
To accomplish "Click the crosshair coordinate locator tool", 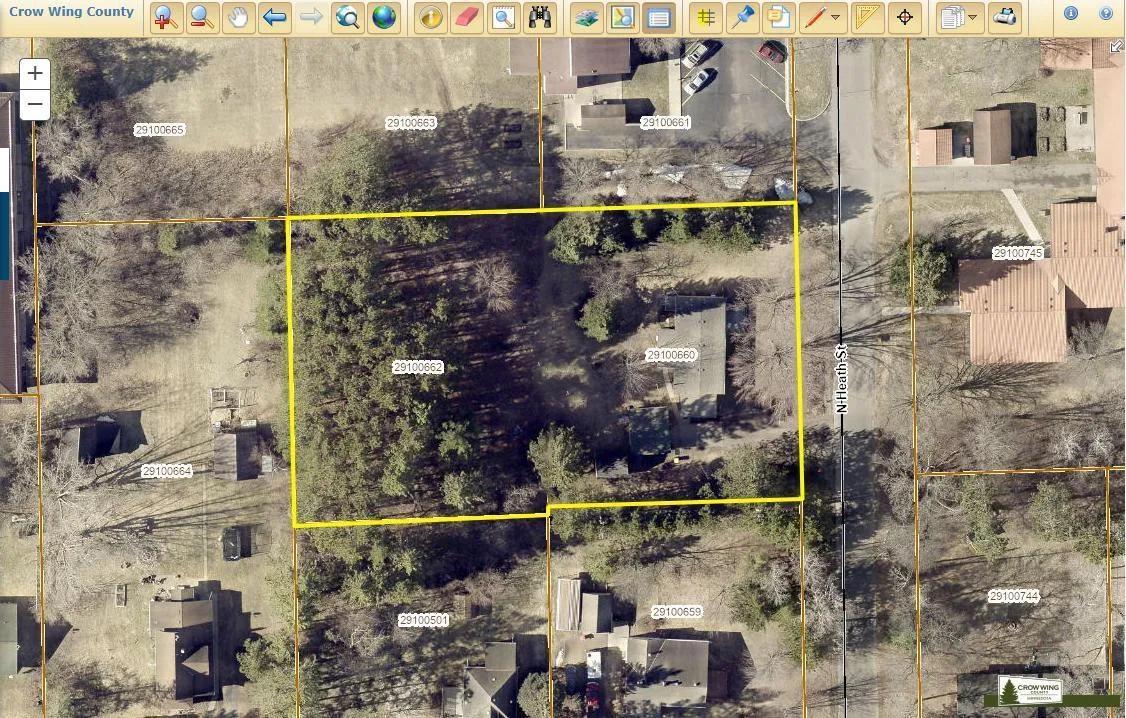I will (x=905, y=17).
